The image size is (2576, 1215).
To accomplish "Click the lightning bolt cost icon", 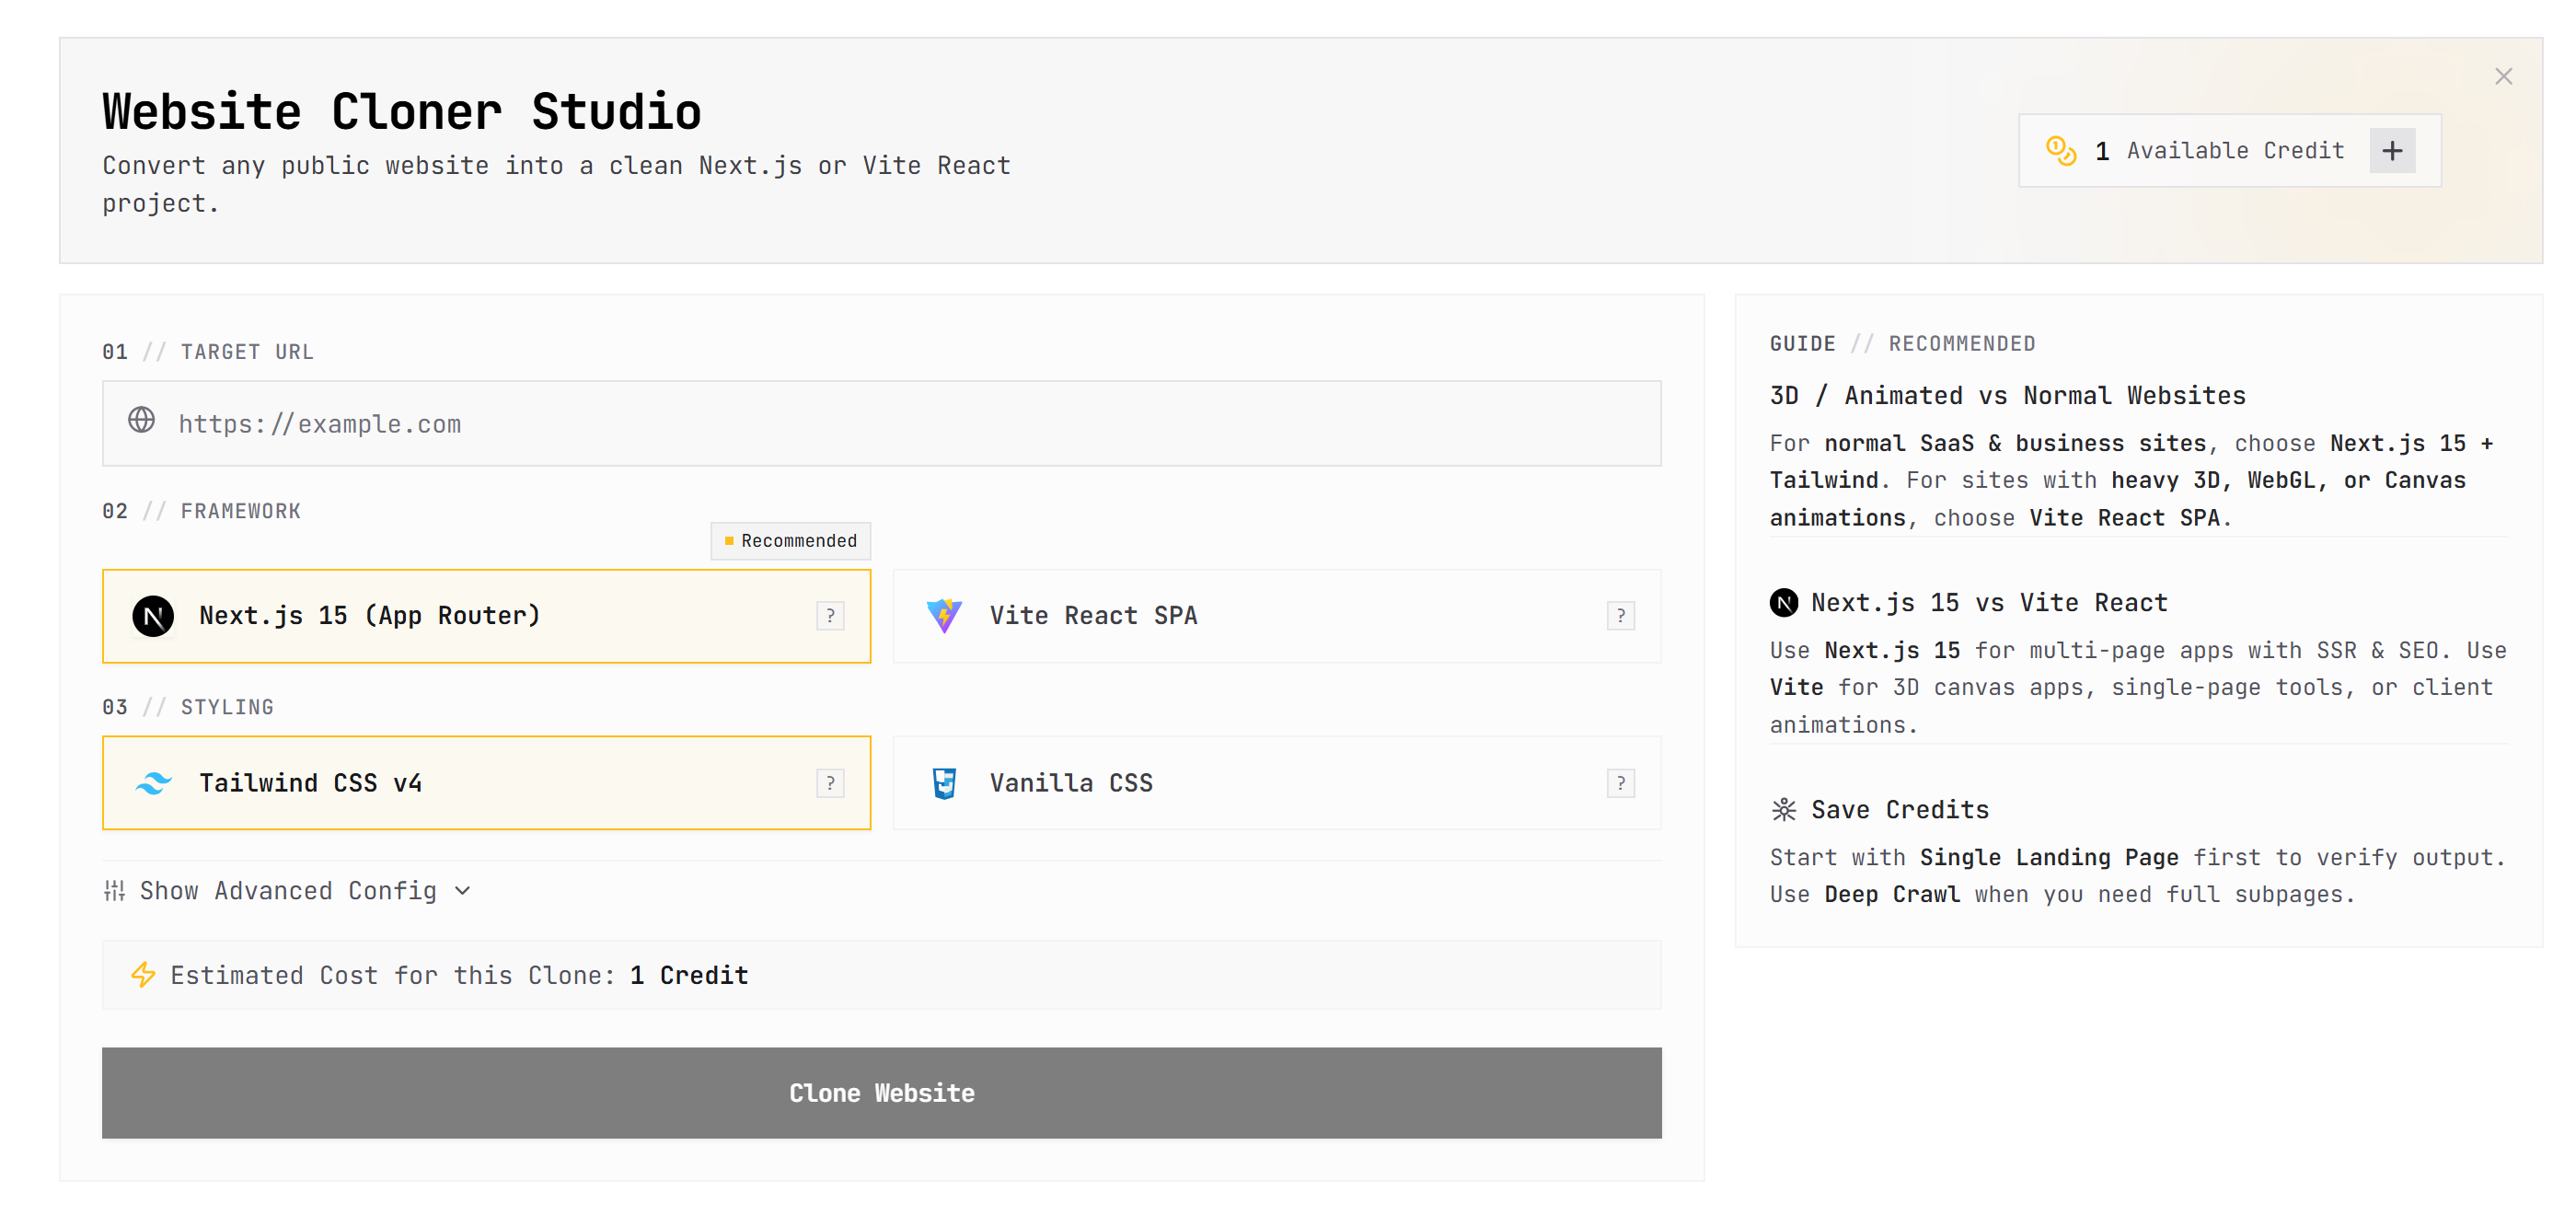I will point(143,975).
